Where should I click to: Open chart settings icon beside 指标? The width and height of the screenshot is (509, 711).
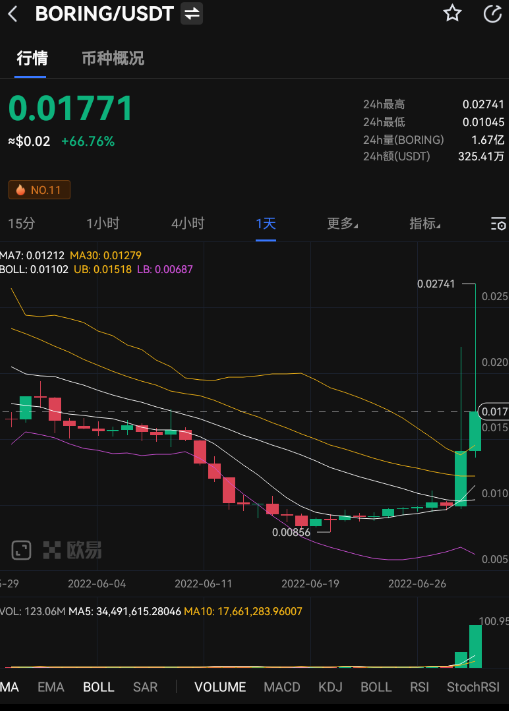point(498,224)
